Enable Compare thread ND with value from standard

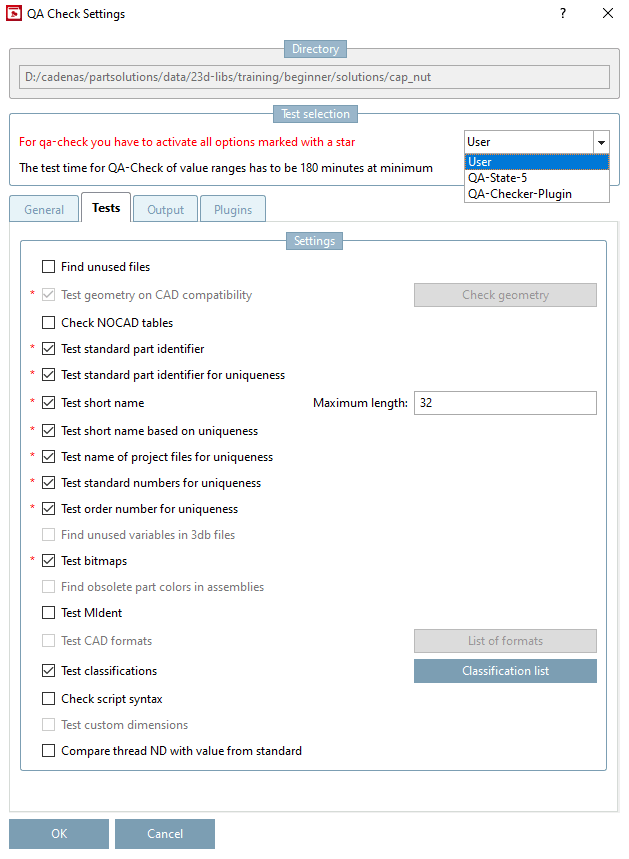(46, 750)
